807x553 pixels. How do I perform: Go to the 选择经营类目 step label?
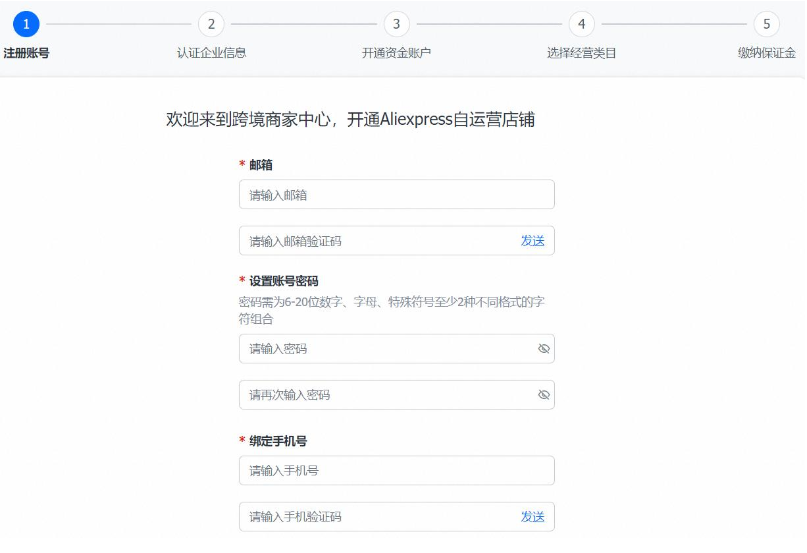pyautogui.click(x=581, y=53)
